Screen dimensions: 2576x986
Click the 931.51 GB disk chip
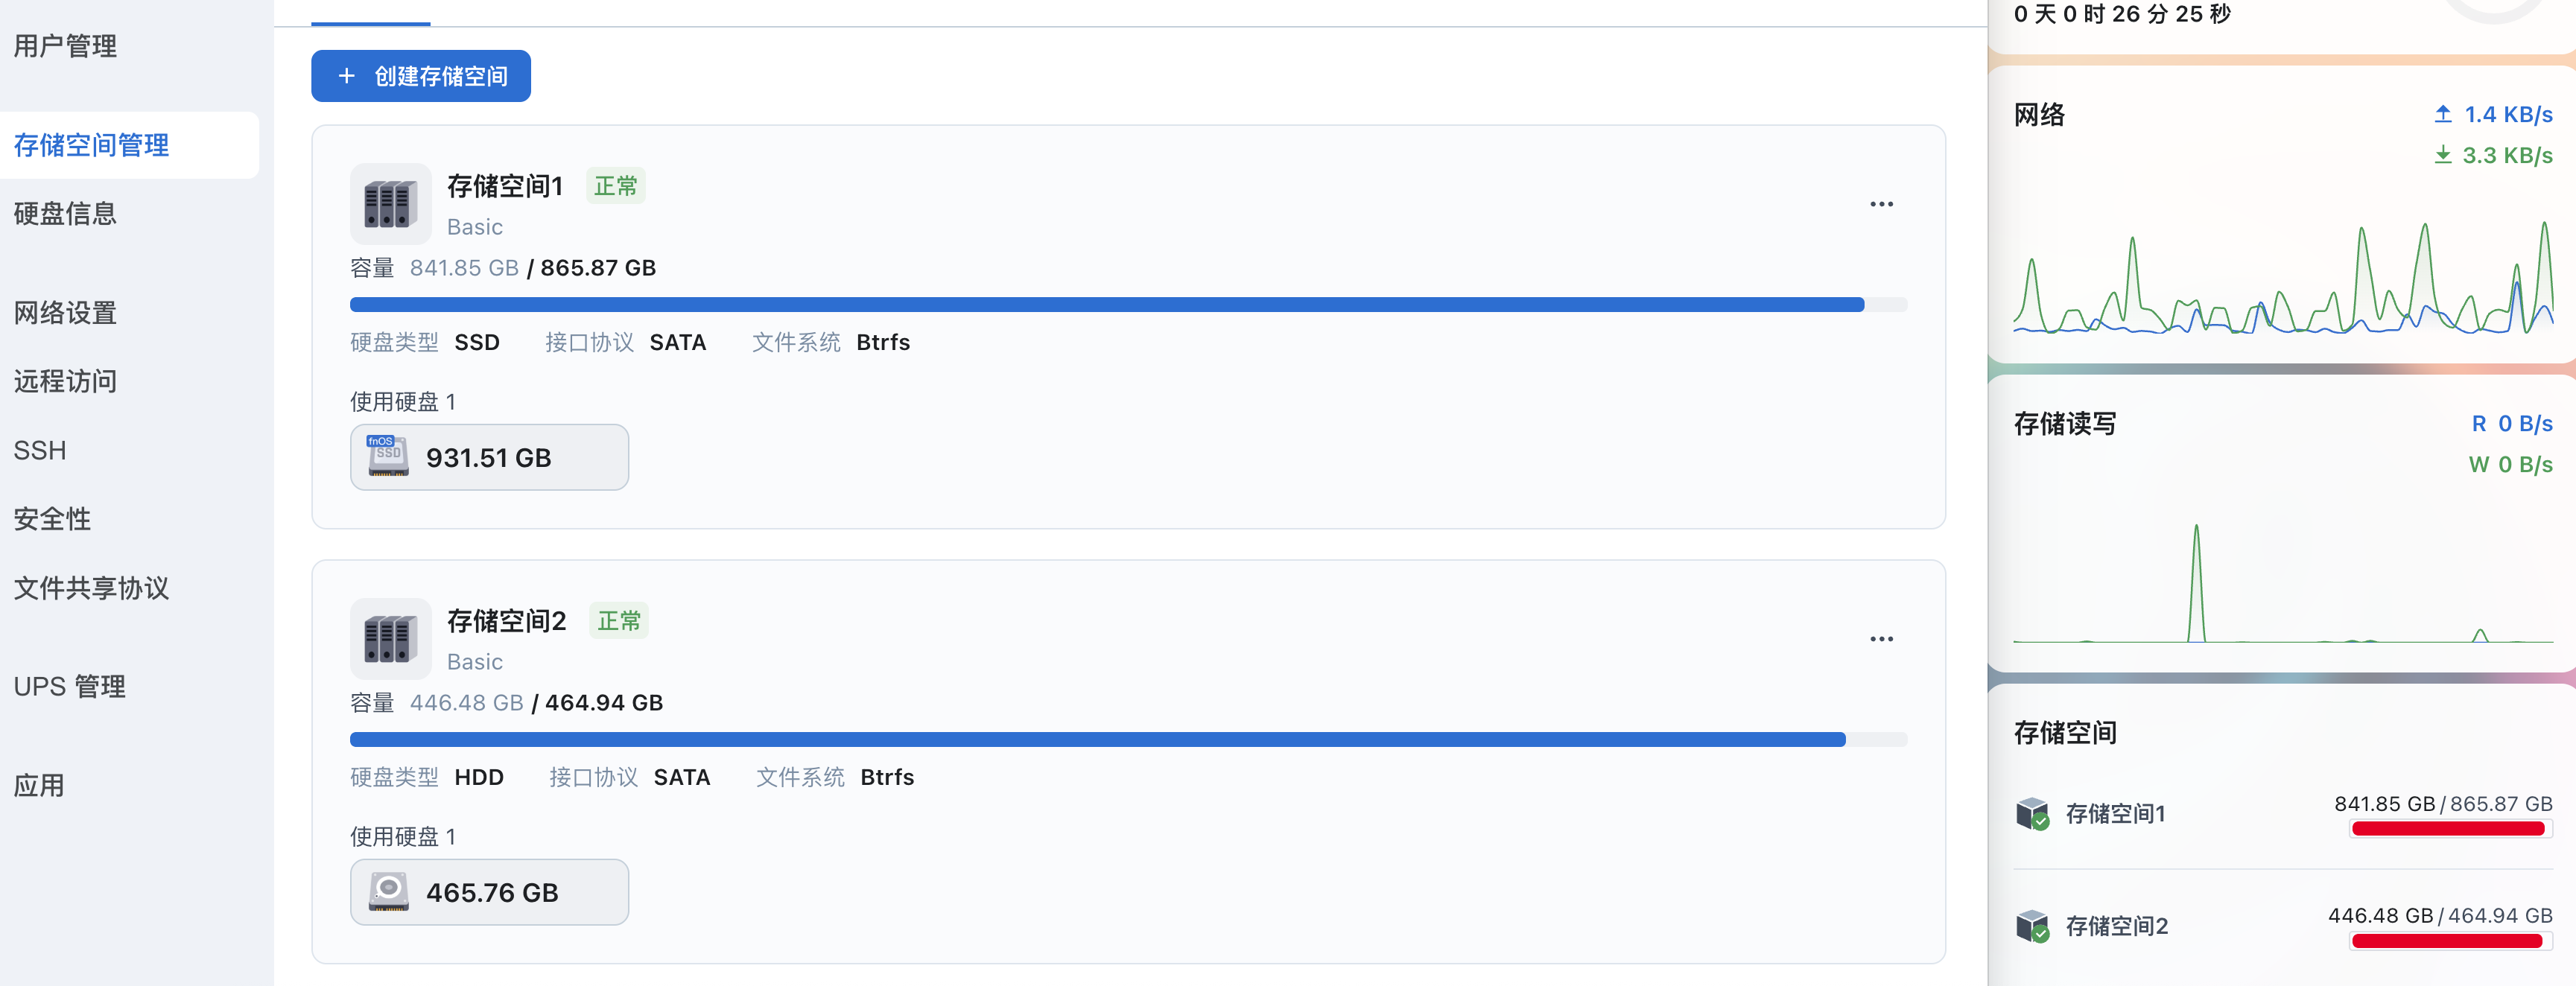[489, 457]
